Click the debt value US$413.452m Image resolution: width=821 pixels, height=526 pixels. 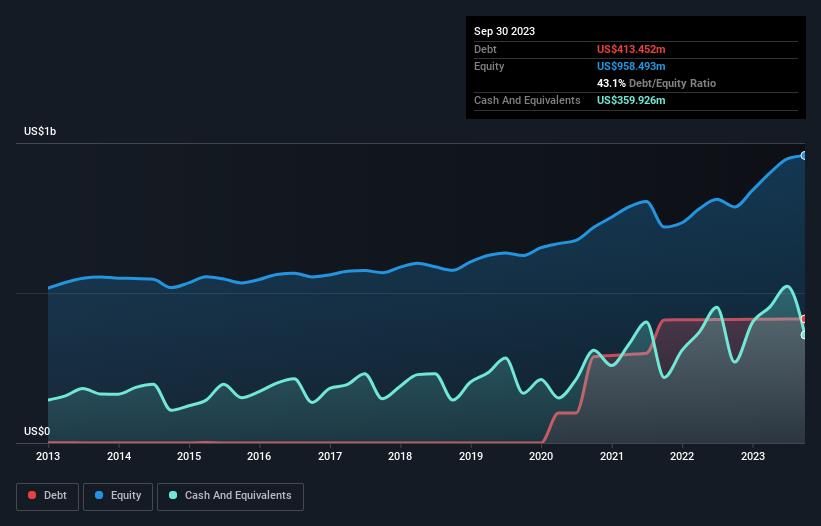(631, 49)
